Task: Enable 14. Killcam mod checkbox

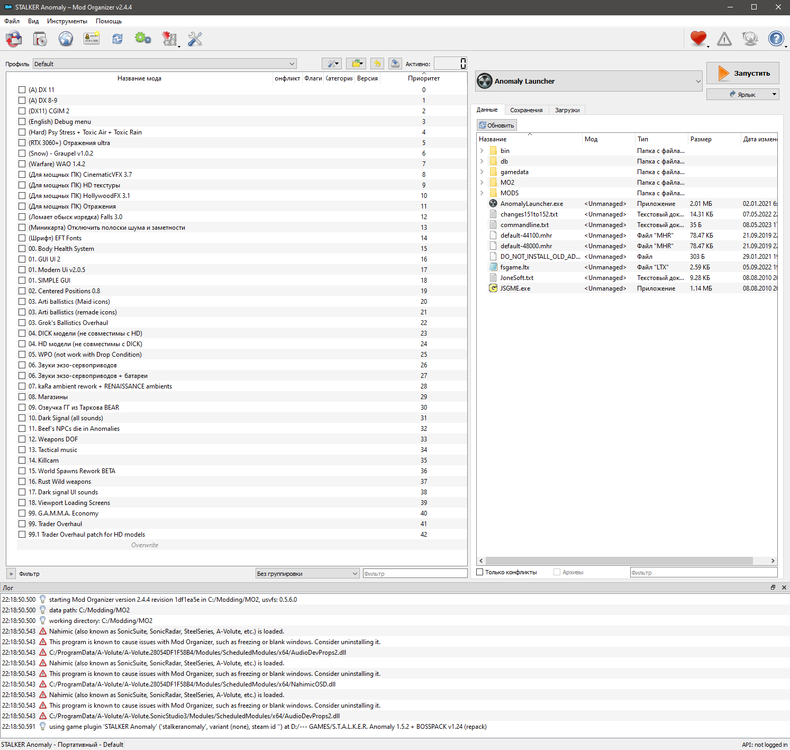Action: tap(22, 460)
